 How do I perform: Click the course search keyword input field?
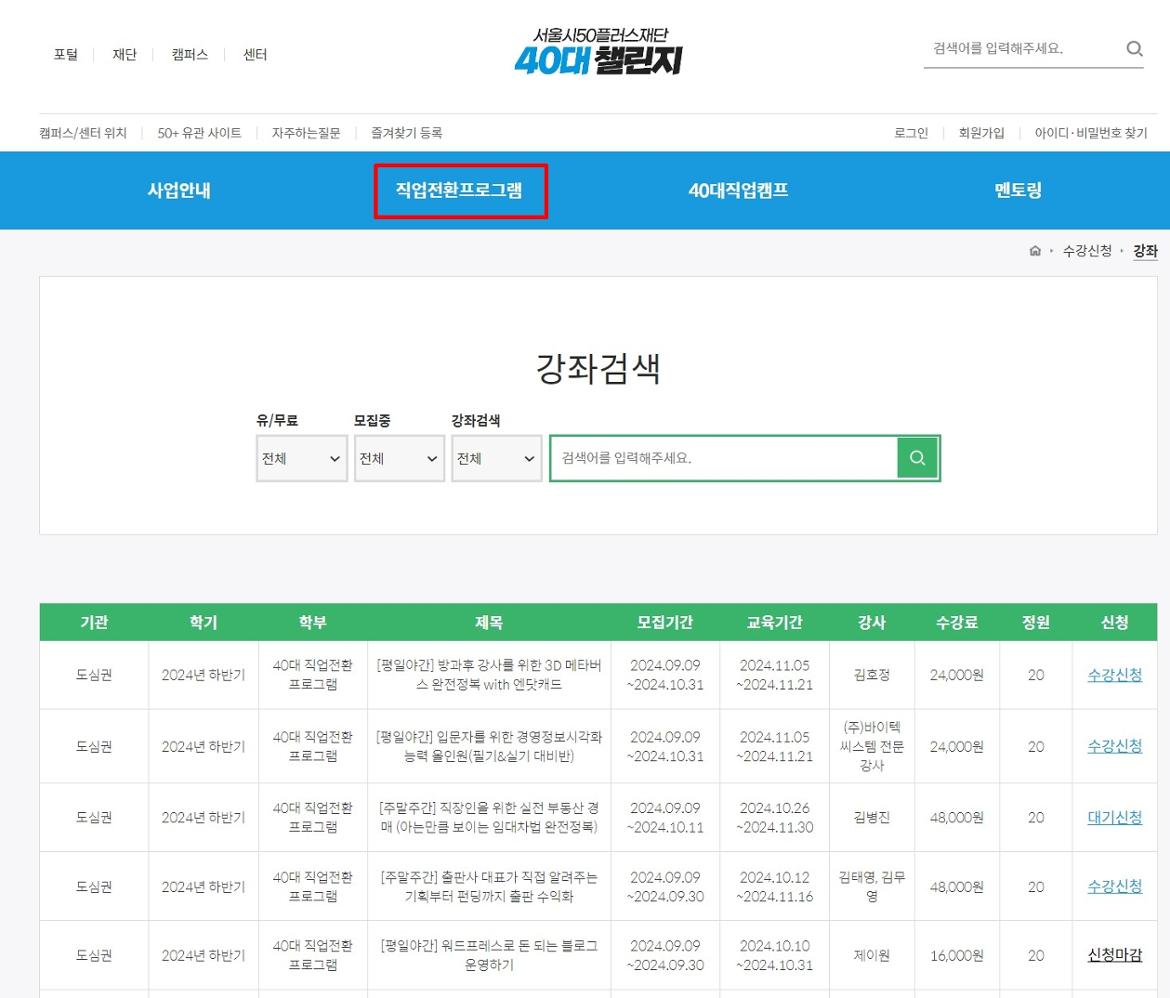(x=723, y=458)
